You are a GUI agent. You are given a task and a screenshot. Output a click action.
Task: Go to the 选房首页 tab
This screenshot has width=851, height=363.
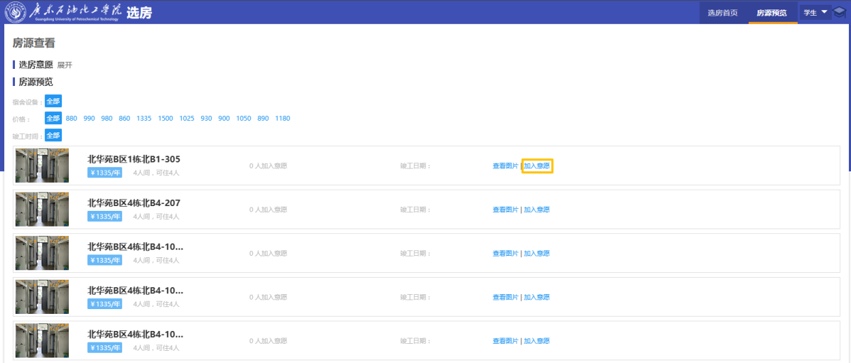722,12
